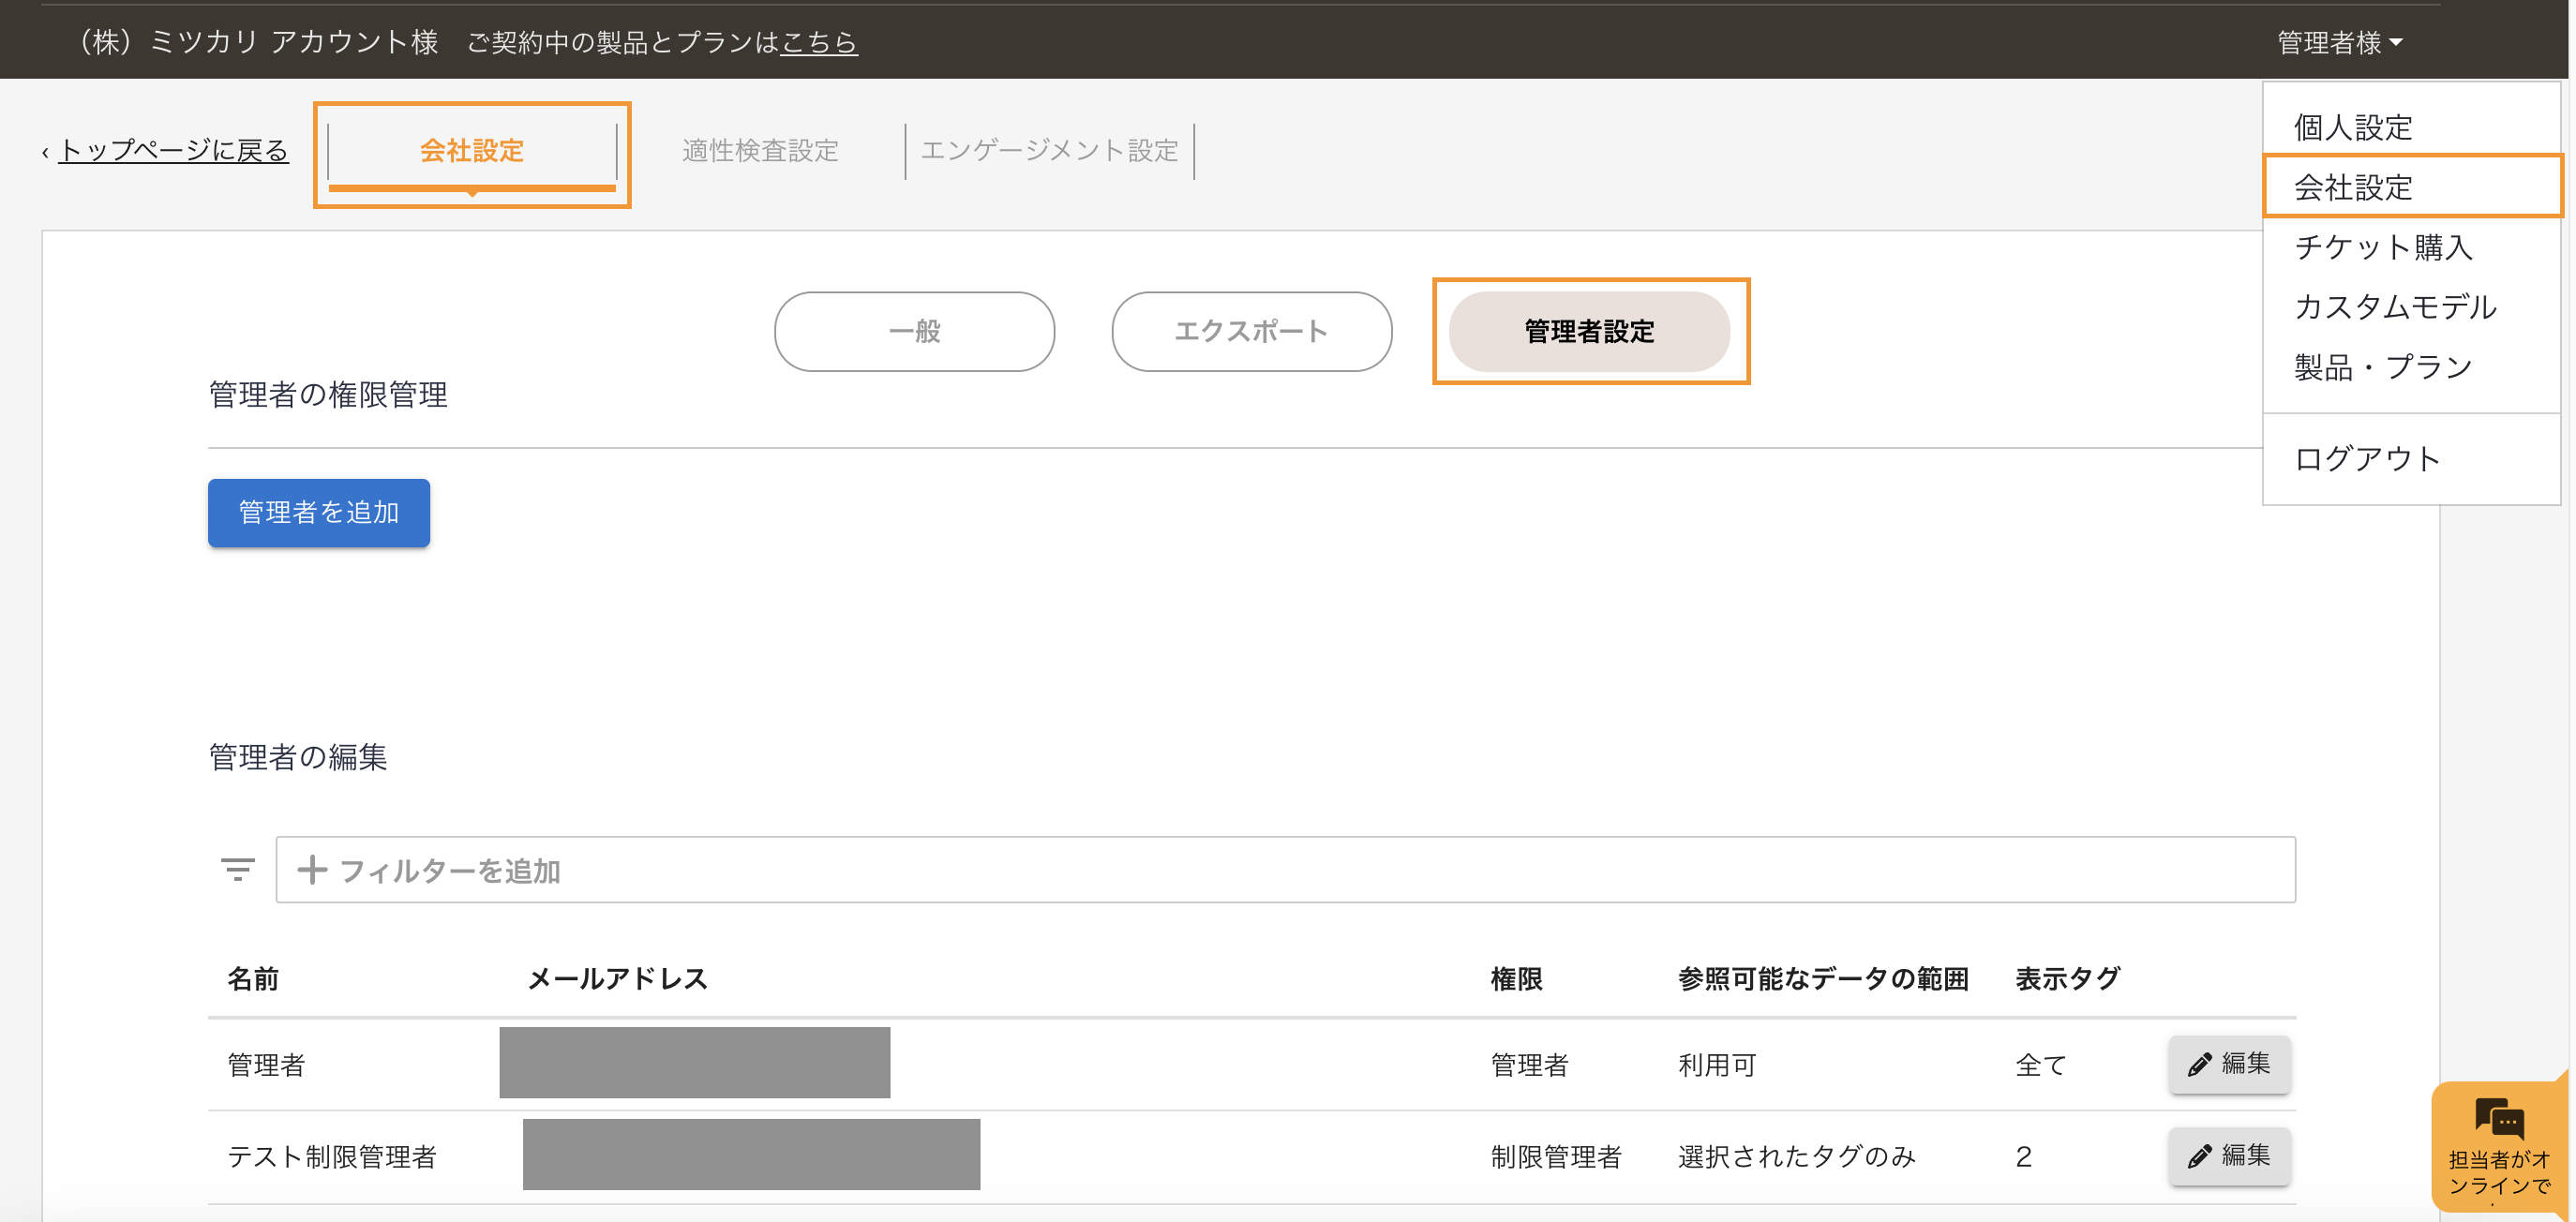This screenshot has width=2576, height=1222.
Task: Click ログアウト in the menu
Action: coord(2366,458)
